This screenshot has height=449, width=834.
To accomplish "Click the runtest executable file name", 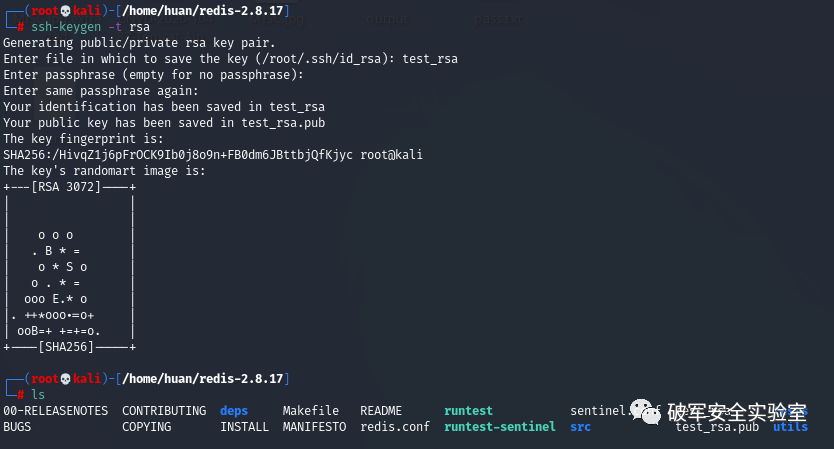I will click(469, 411).
